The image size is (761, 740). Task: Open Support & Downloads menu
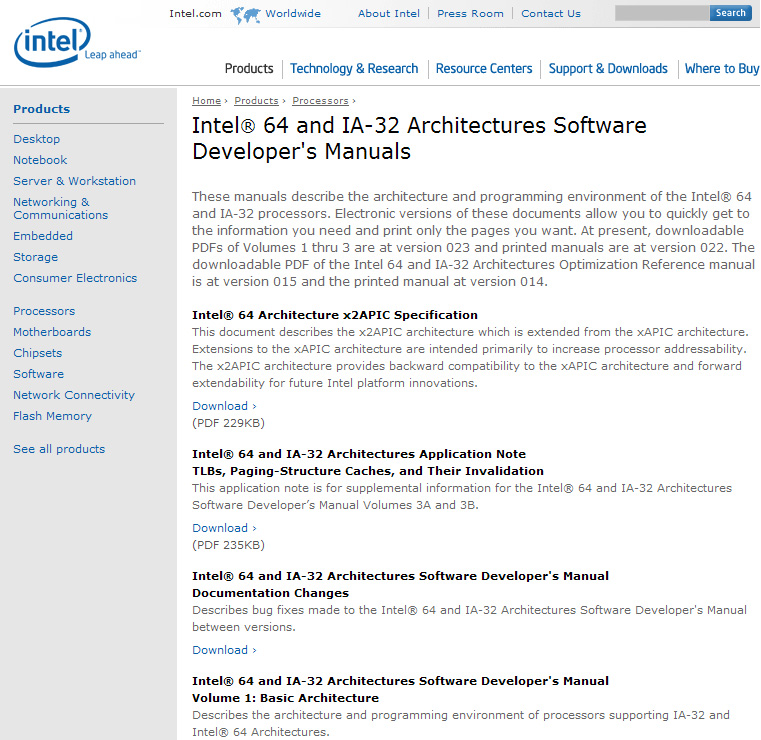pyautogui.click(x=608, y=69)
